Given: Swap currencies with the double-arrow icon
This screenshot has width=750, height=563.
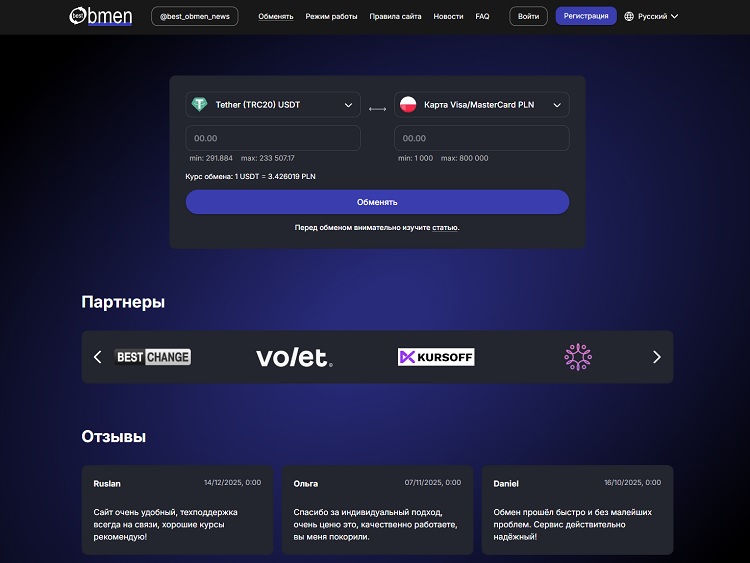Looking at the screenshot, I should pos(377,109).
